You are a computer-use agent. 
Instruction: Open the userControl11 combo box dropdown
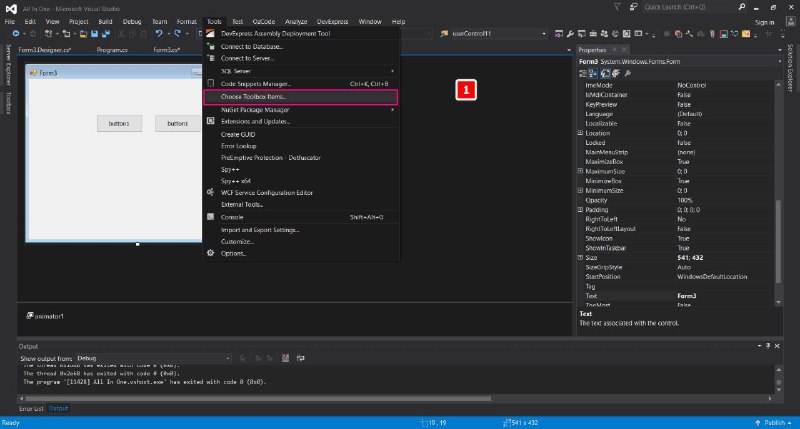pyautogui.click(x=543, y=34)
